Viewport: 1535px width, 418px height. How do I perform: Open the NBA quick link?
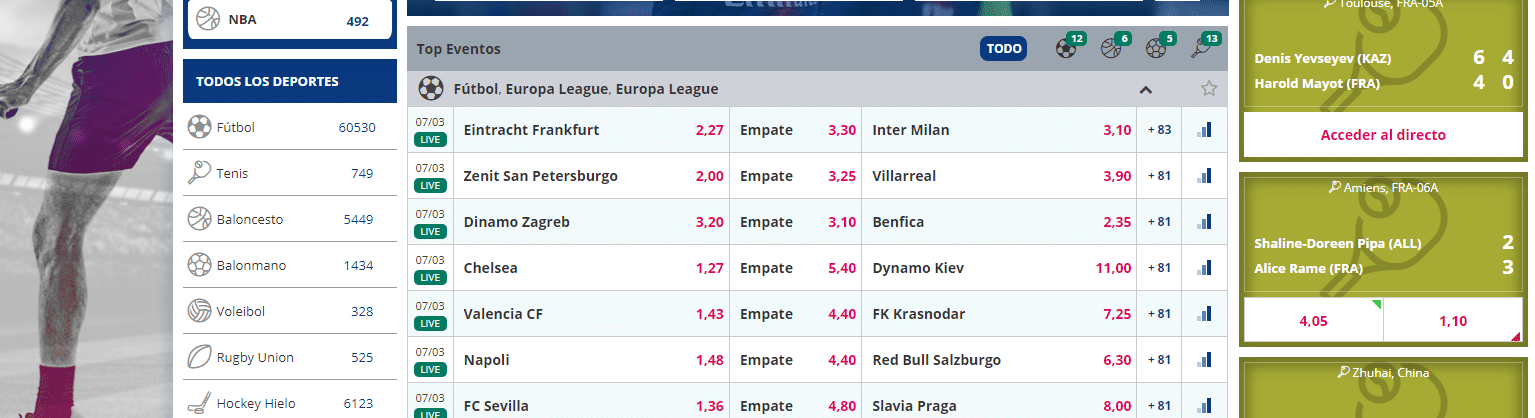[x=289, y=20]
